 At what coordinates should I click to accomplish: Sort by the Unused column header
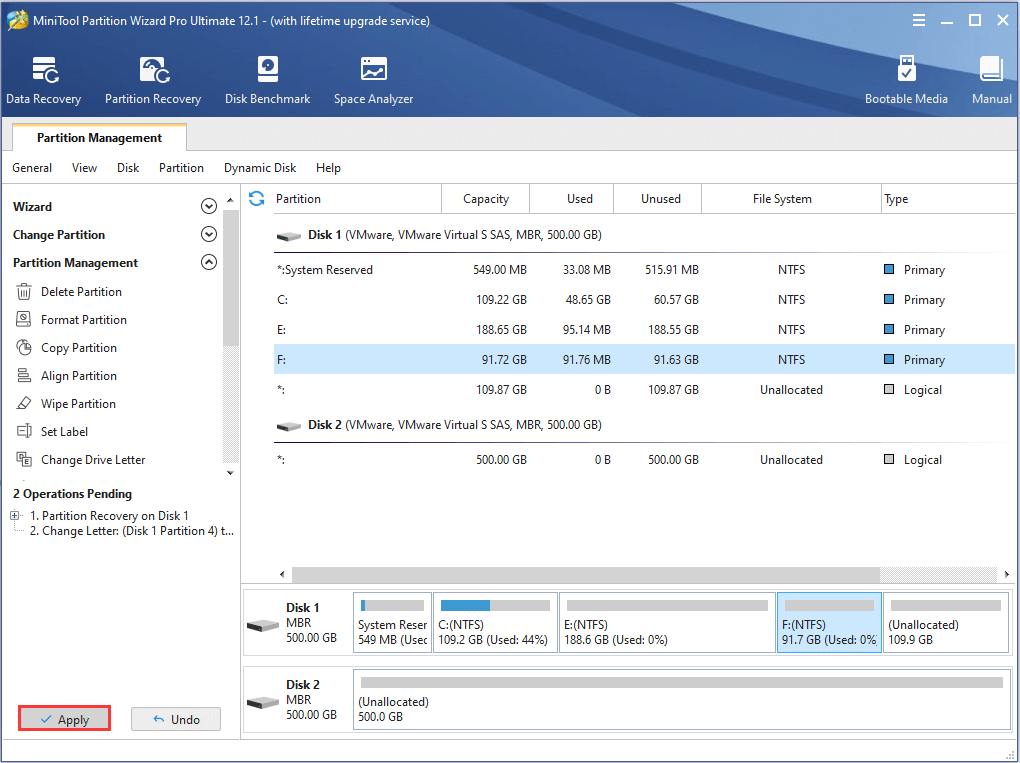point(658,198)
